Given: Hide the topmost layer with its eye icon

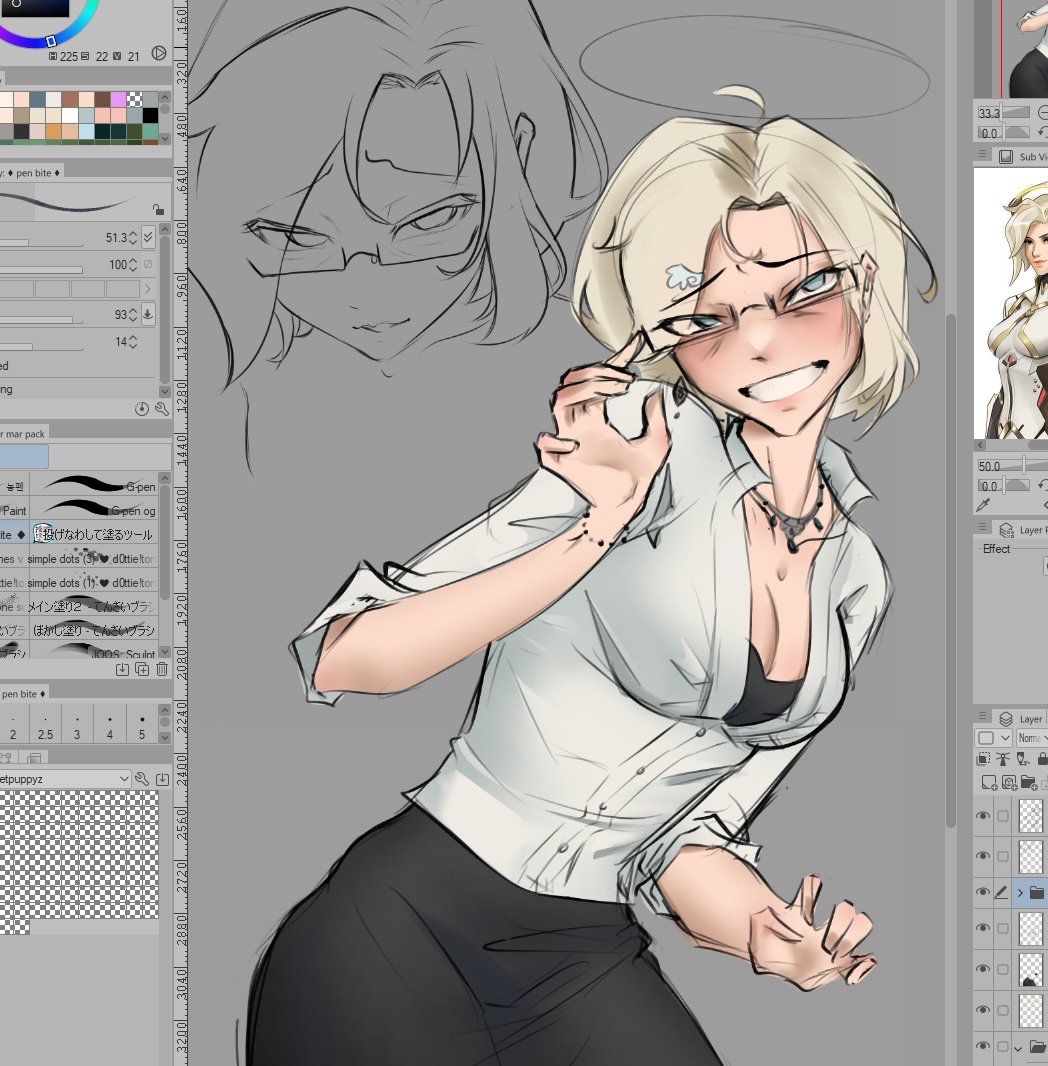Looking at the screenshot, I should (x=983, y=816).
